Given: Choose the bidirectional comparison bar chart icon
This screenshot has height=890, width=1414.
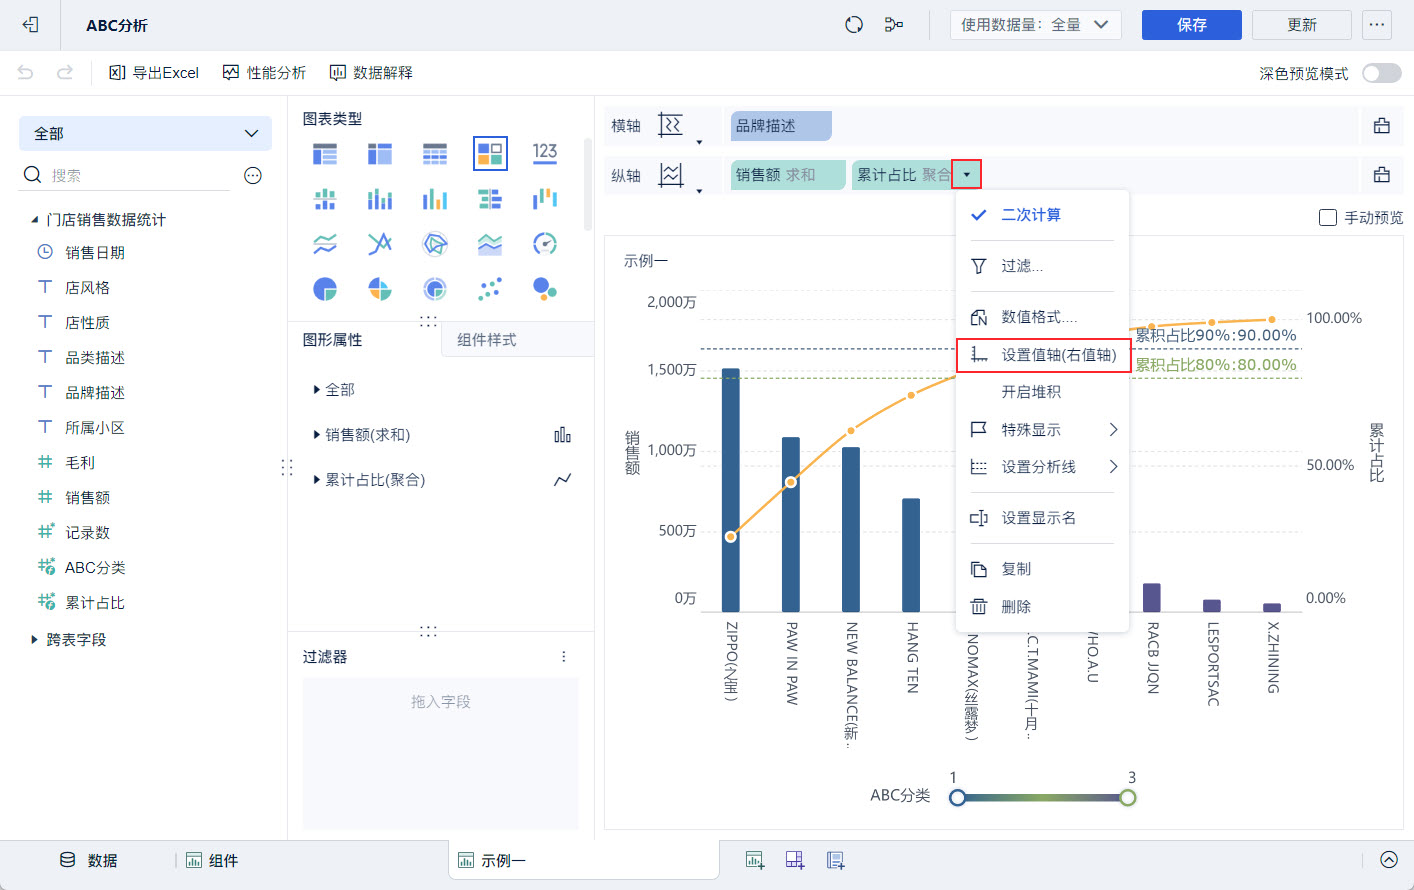Looking at the screenshot, I should pyautogui.click(x=490, y=199).
